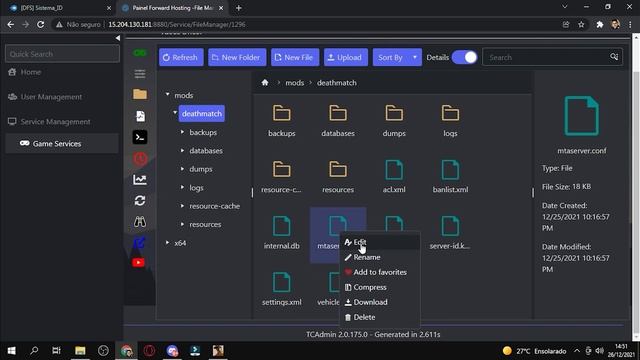Viewport: 640px width, 360px height.
Task: Collapse the left navigation panel arrow
Action: pos(118,38)
